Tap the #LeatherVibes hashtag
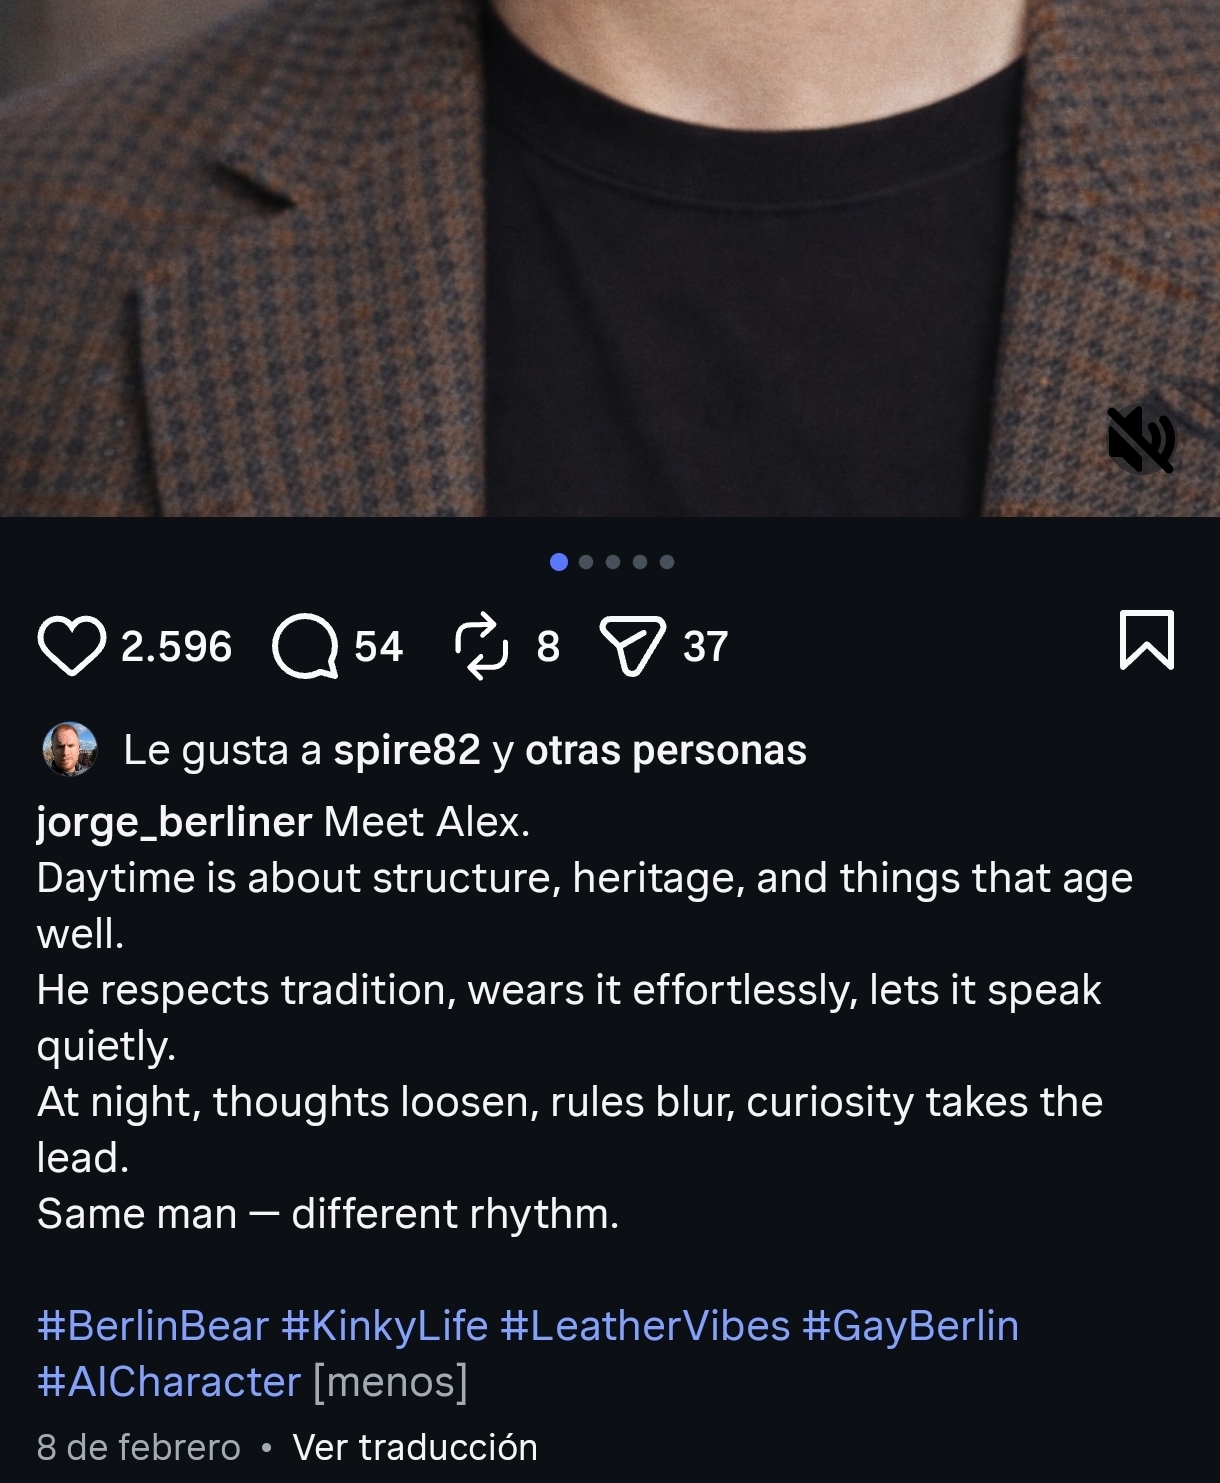Screen dimensions: 1220x1483 (645, 1326)
